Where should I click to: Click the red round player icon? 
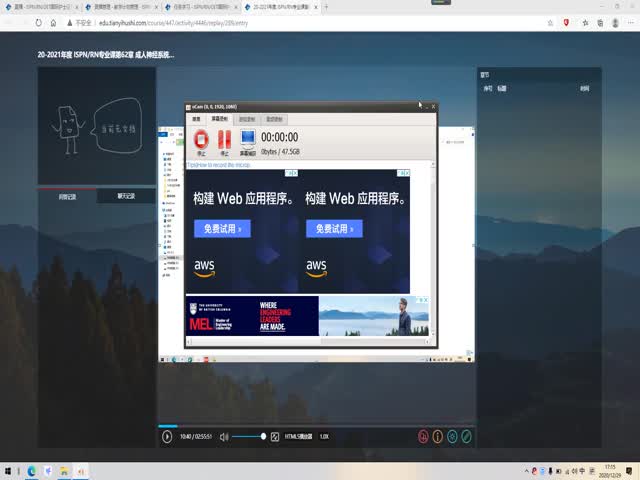(x=423, y=436)
